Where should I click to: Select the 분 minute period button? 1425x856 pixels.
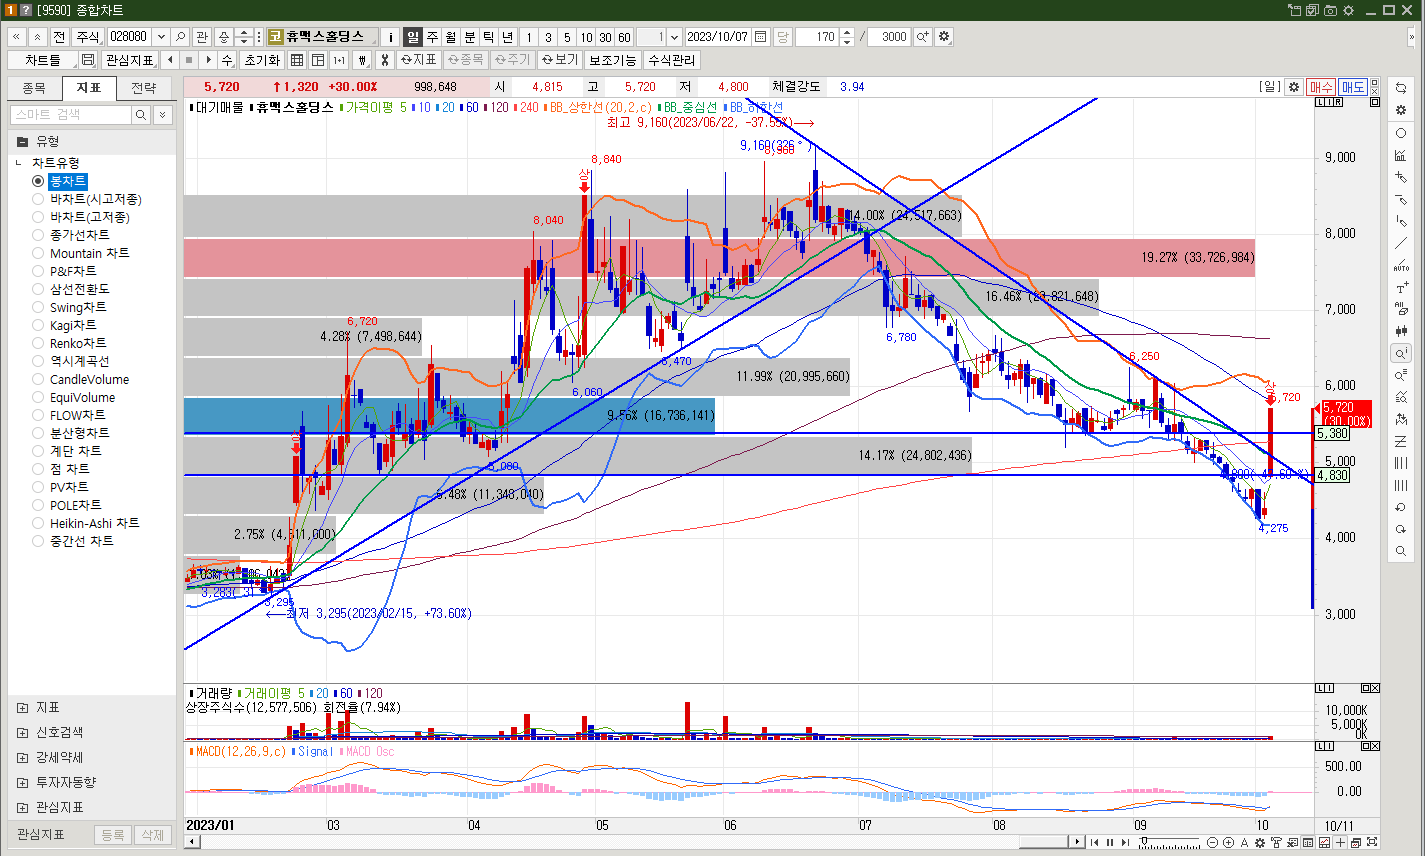pos(470,37)
